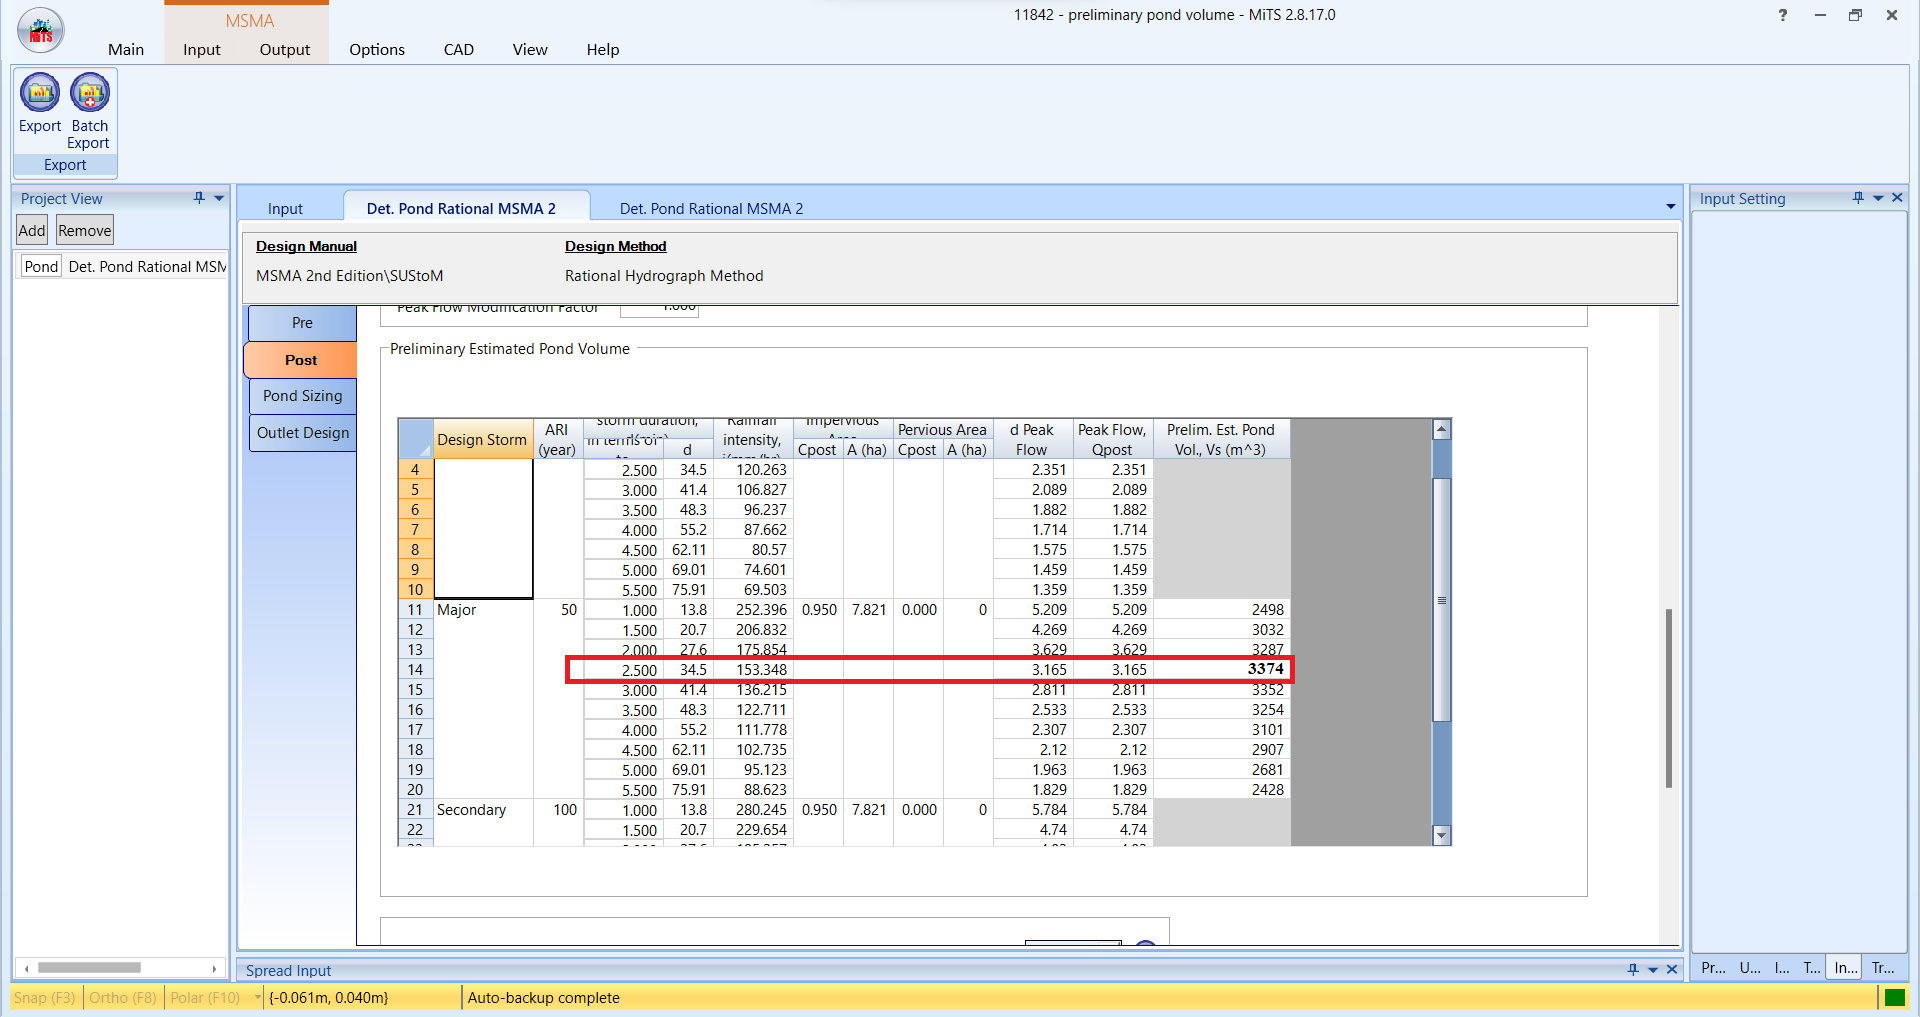This screenshot has width=1920, height=1017.
Task: Open the Outlet Design section
Action: (302, 433)
